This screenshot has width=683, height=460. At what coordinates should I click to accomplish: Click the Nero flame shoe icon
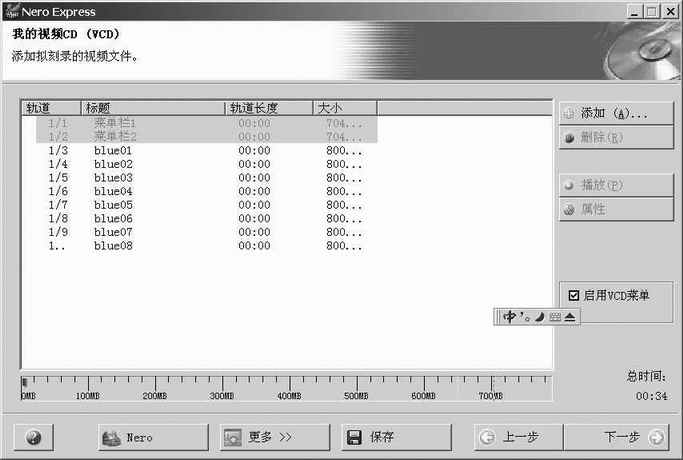tap(112, 438)
